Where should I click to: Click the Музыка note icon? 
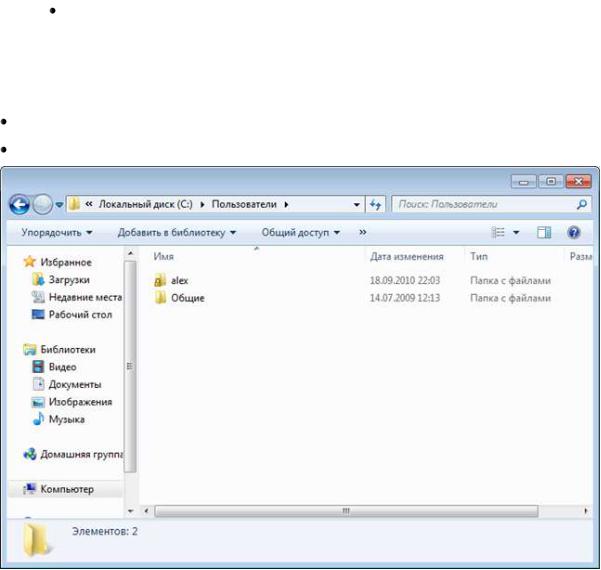click(x=38, y=419)
